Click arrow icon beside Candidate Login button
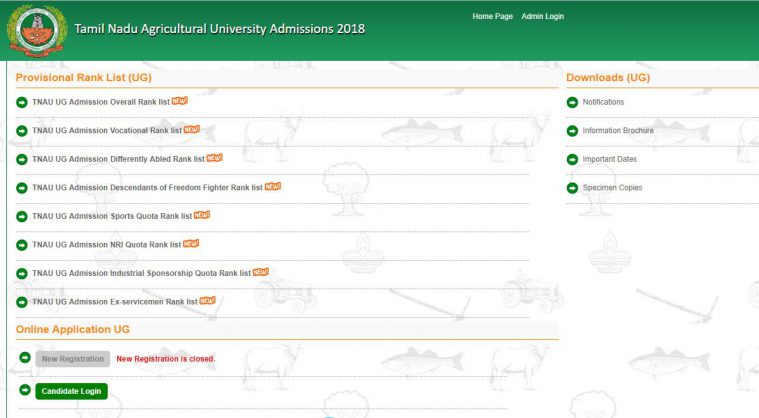Screen dimensions: 759x418 click(25, 389)
